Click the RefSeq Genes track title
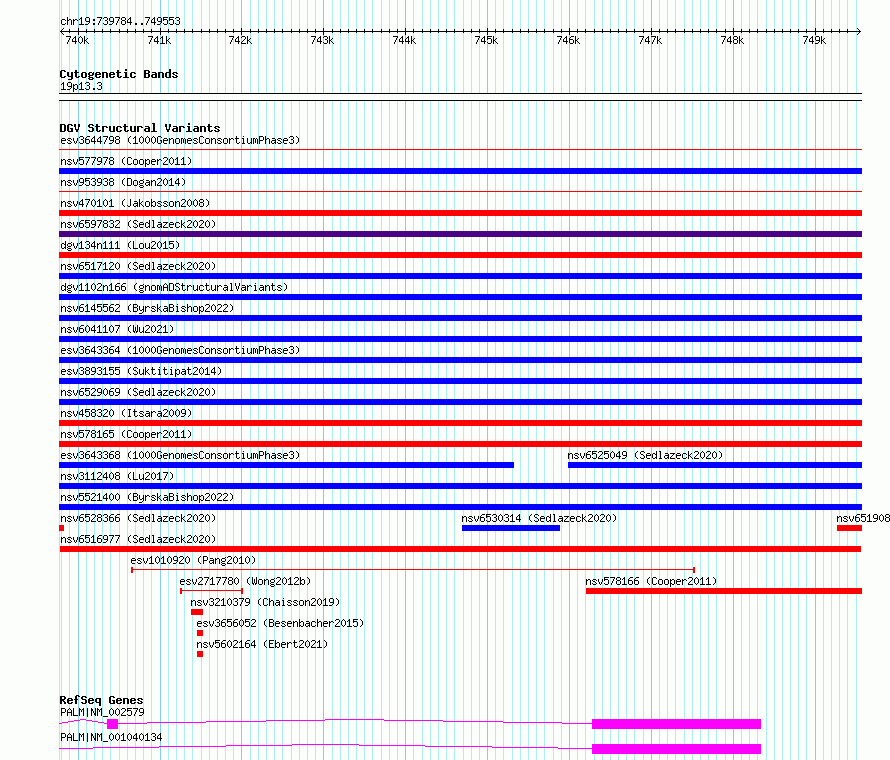The image size is (890, 760). (102, 700)
